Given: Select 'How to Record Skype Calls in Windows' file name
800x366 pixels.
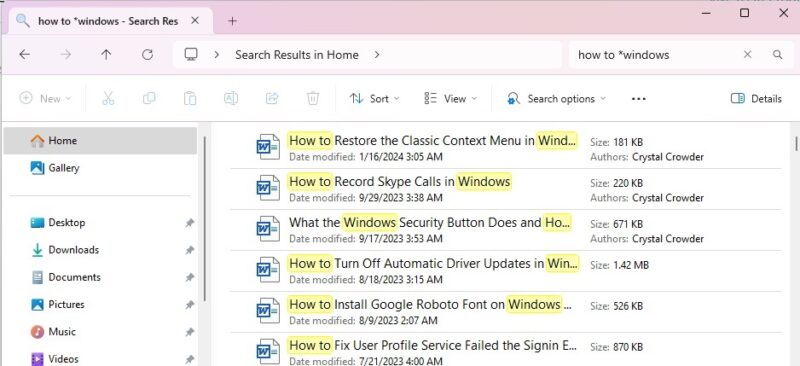Looking at the screenshot, I should [399, 181].
